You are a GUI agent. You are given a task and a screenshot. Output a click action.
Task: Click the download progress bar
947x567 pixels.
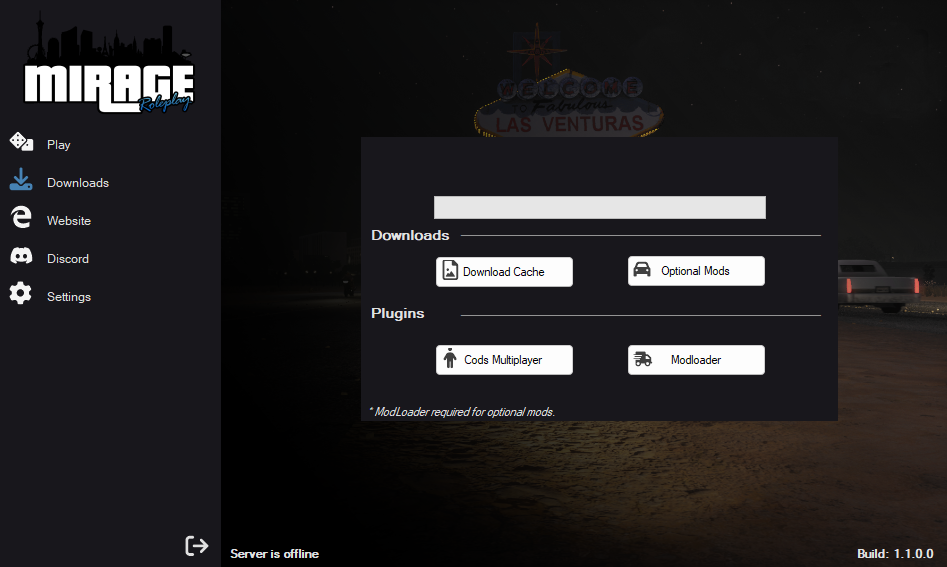tap(600, 208)
